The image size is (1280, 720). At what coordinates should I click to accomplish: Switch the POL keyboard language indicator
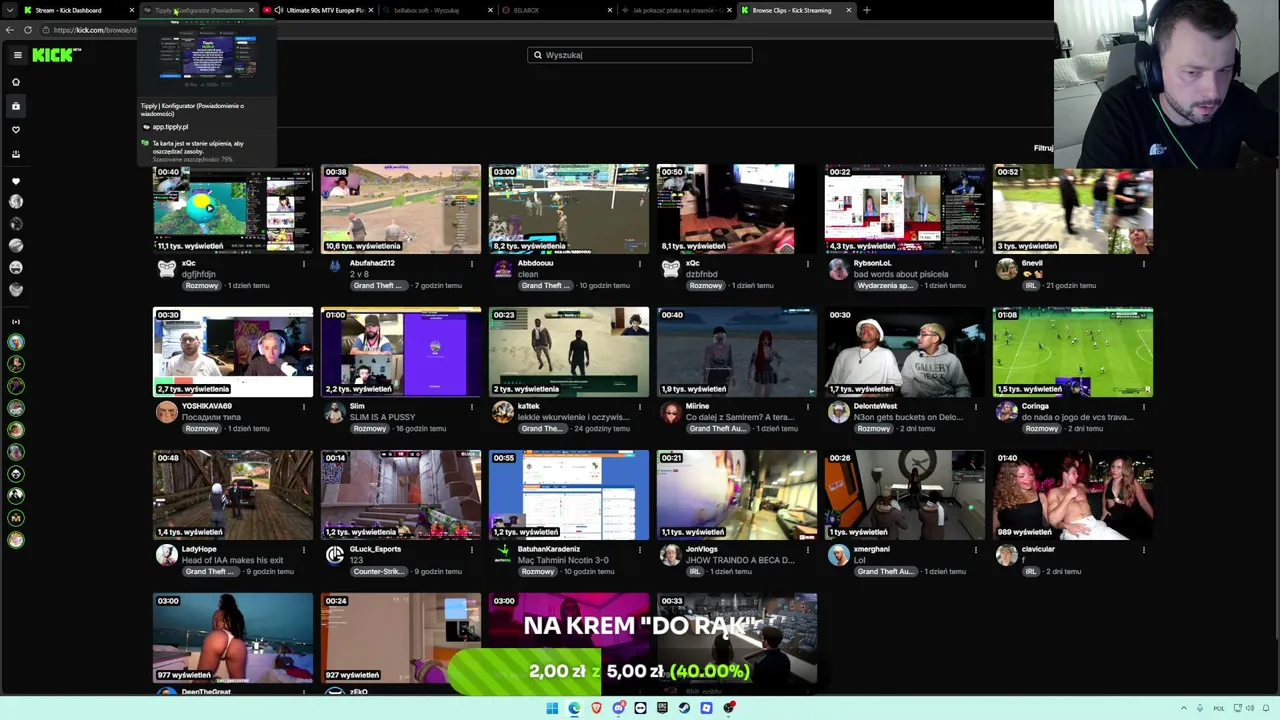click(x=1219, y=708)
